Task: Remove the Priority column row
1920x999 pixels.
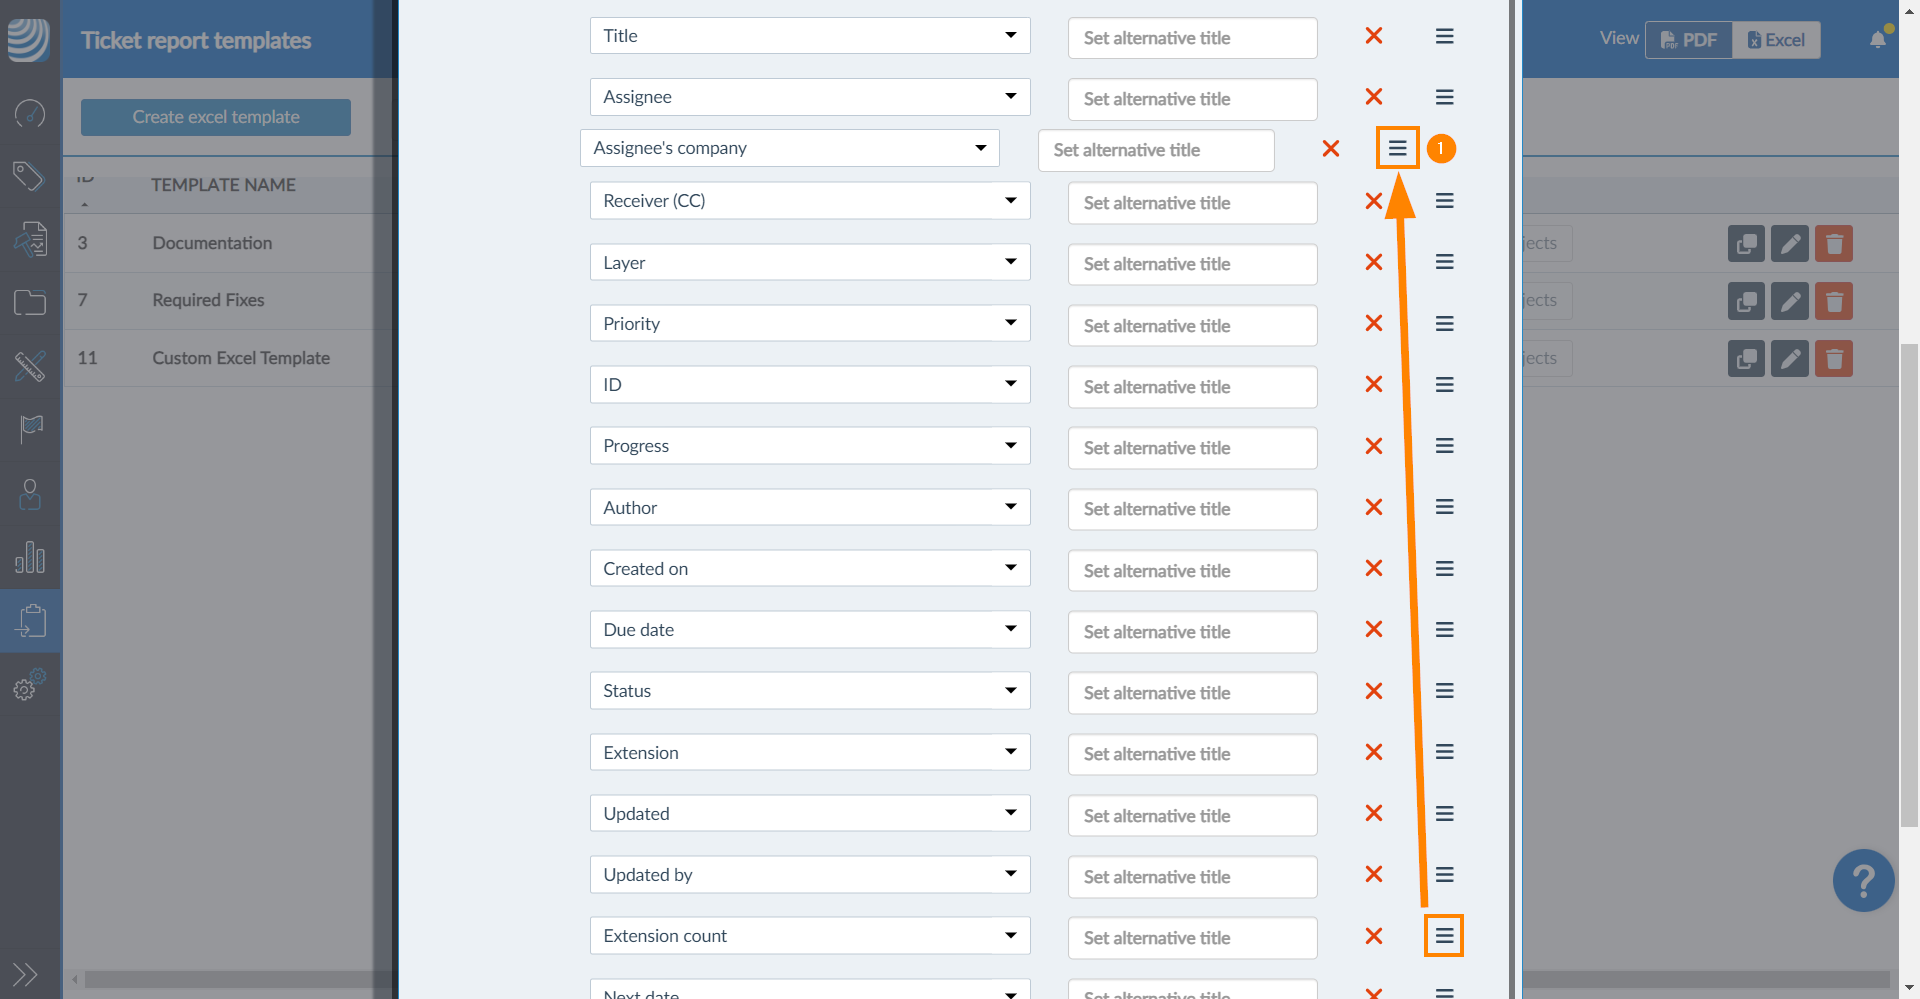Action: click(x=1374, y=323)
